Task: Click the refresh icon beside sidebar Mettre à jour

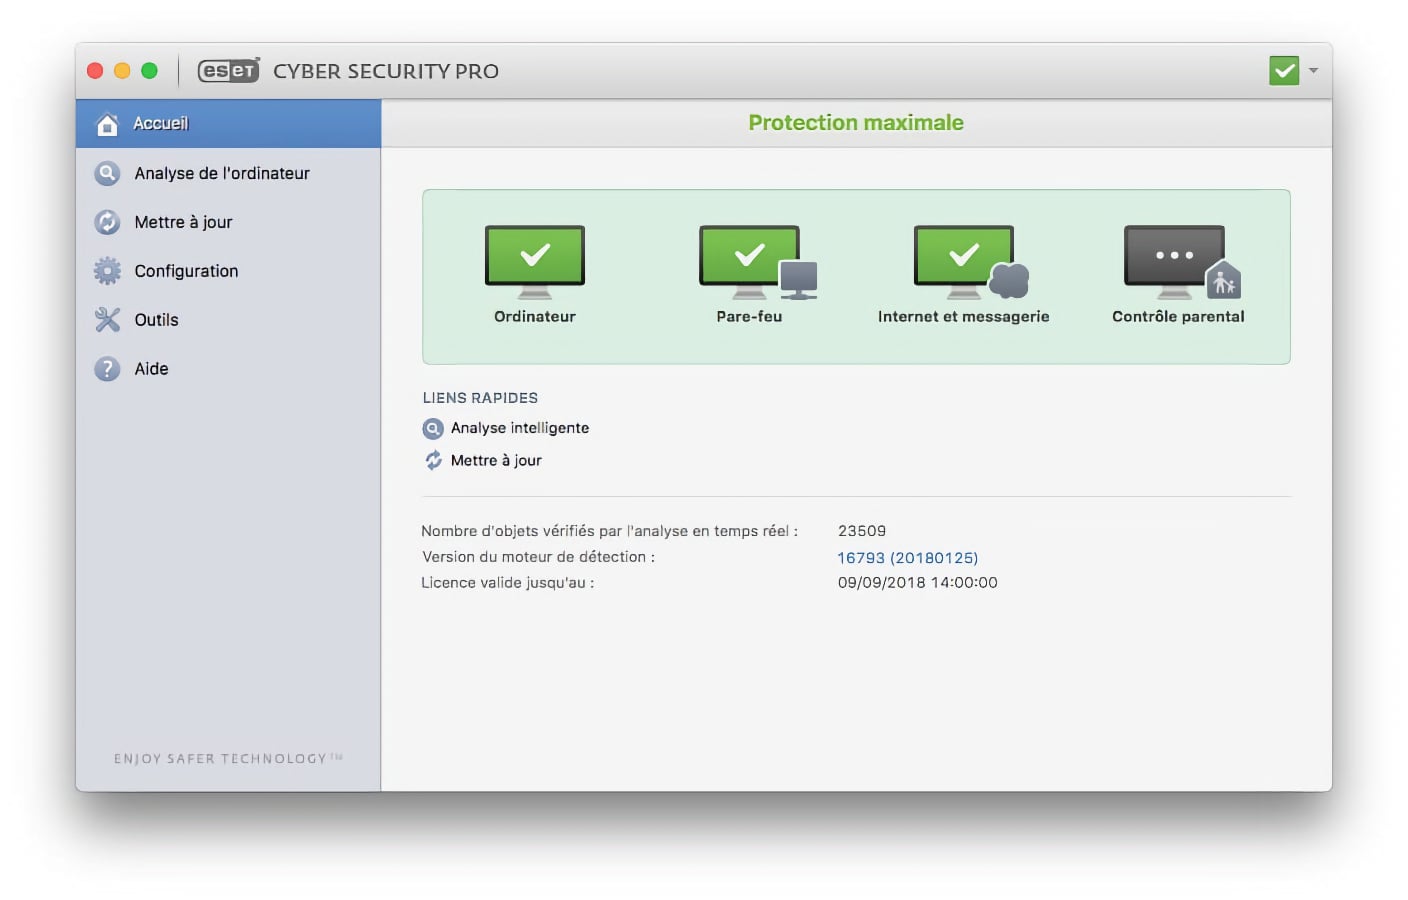Action: 107,222
